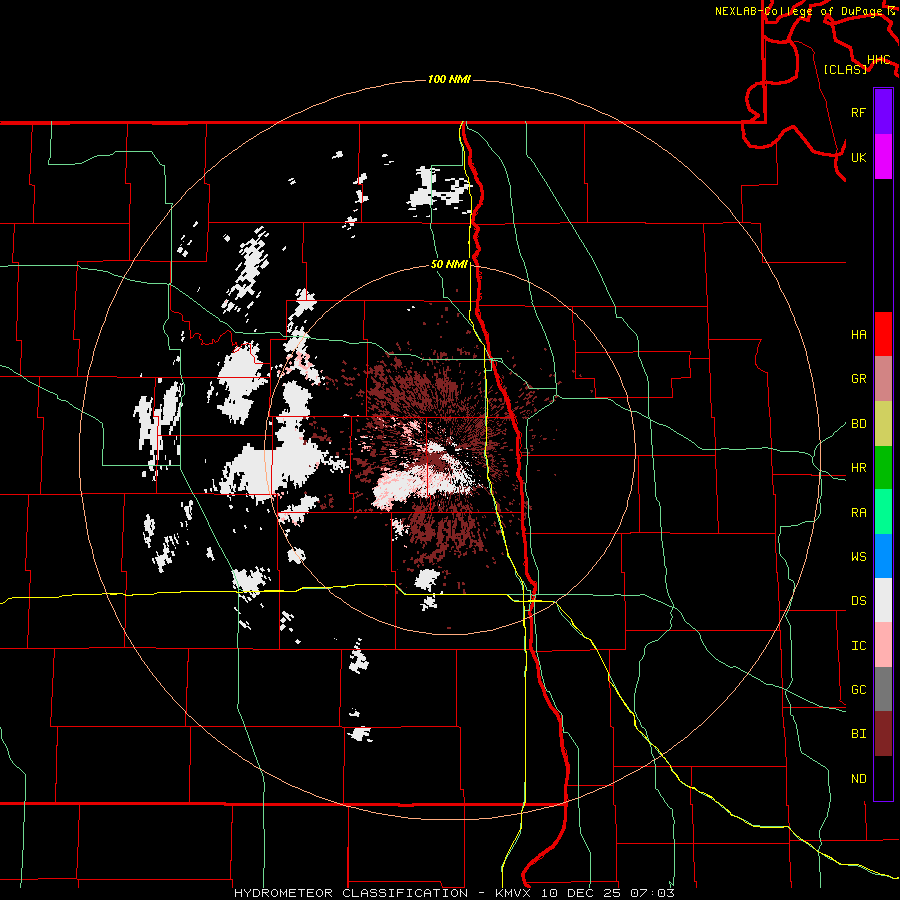Click the NEXLAB-College of DuPage text
The image size is (900, 900).
(x=798, y=11)
